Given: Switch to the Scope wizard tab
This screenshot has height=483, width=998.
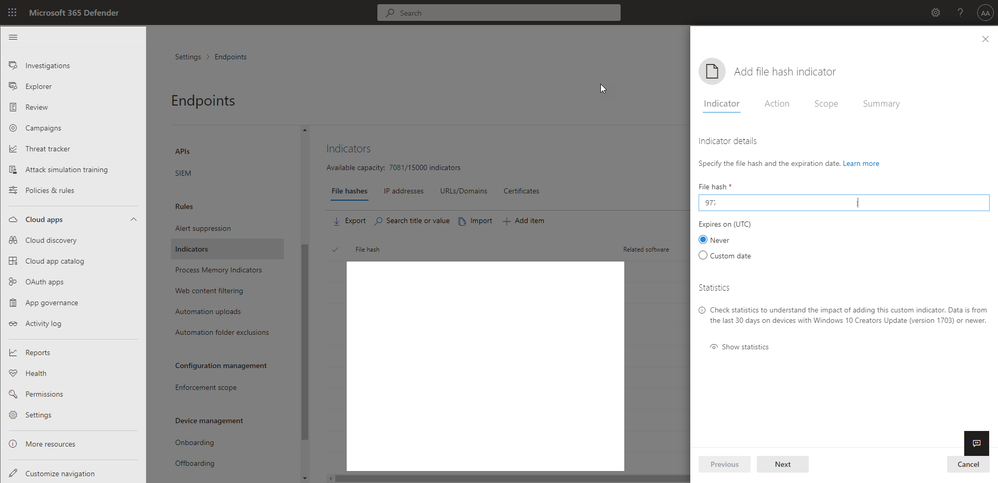Looking at the screenshot, I should tap(826, 104).
